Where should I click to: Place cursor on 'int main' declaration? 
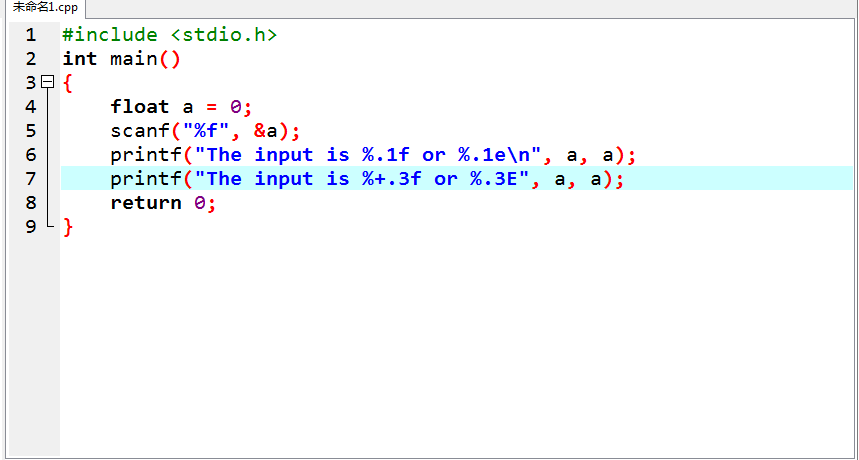[x=121, y=59]
